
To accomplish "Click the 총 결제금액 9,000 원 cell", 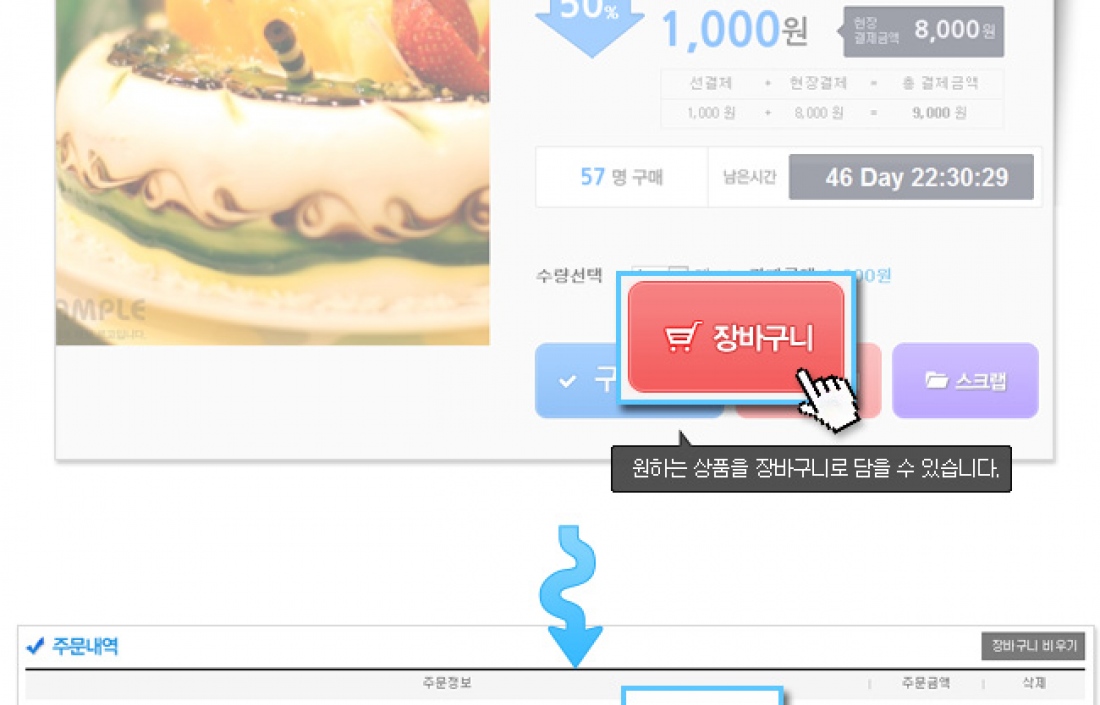I will tap(939, 113).
